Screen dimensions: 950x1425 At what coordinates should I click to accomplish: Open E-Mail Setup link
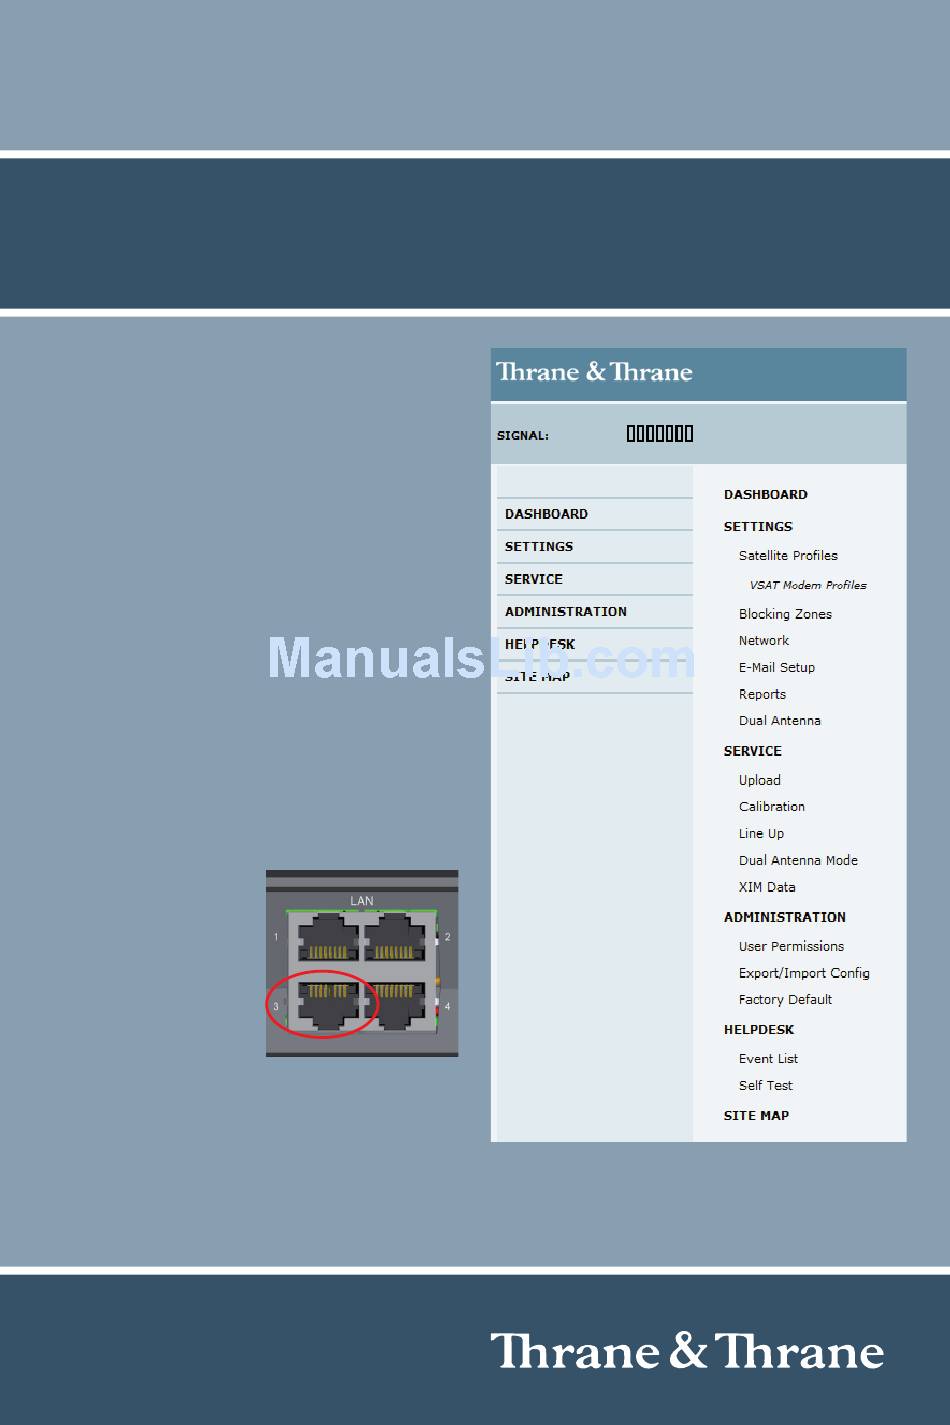[777, 668]
